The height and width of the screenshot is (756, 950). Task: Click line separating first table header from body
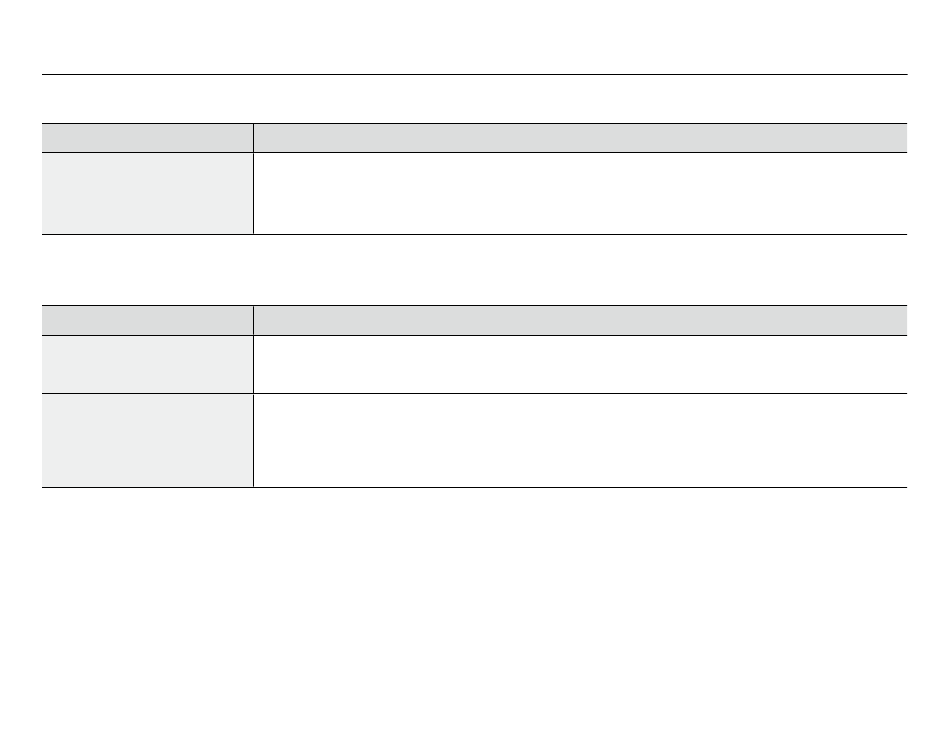(474, 152)
